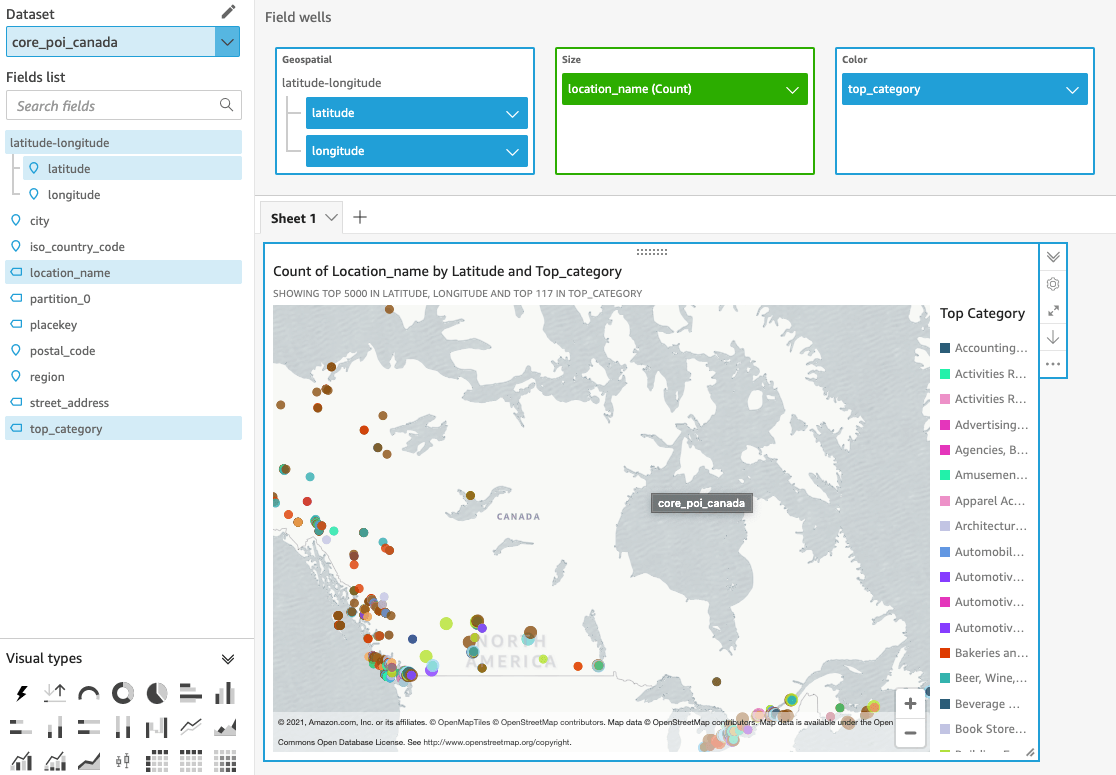Image resolution: width=1116 pixels, height=775 pixels.
Task: Select the box plot visual type
Action: (122, 760)
